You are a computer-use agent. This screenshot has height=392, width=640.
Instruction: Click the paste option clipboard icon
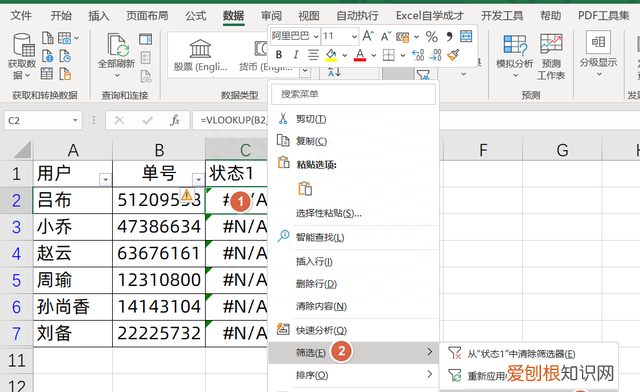coord(305,189)
